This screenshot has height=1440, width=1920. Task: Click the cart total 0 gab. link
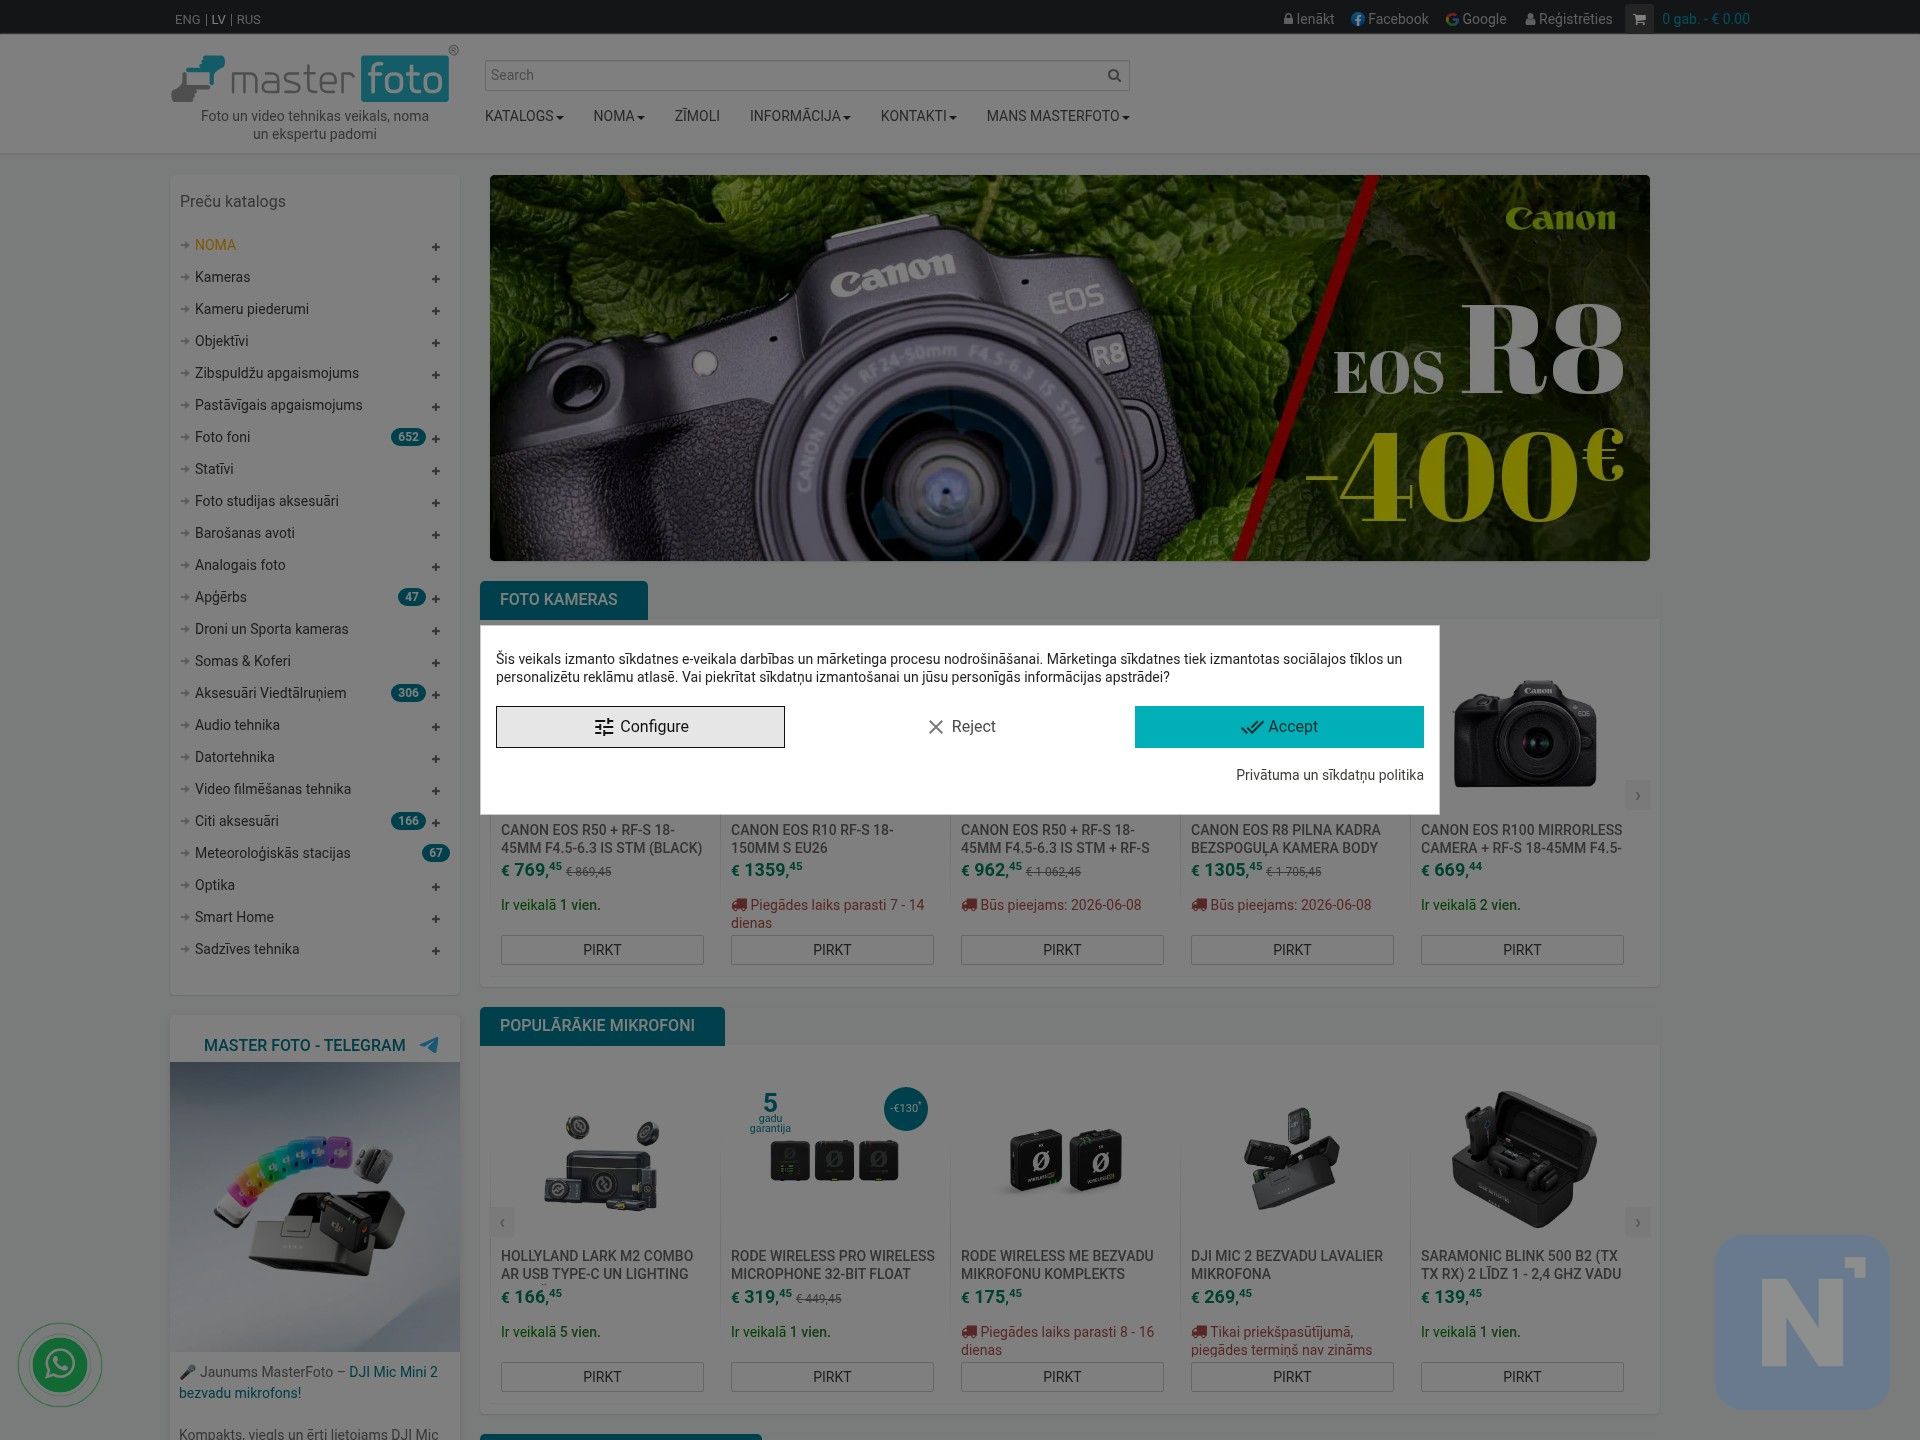[x=1706, y=19]
